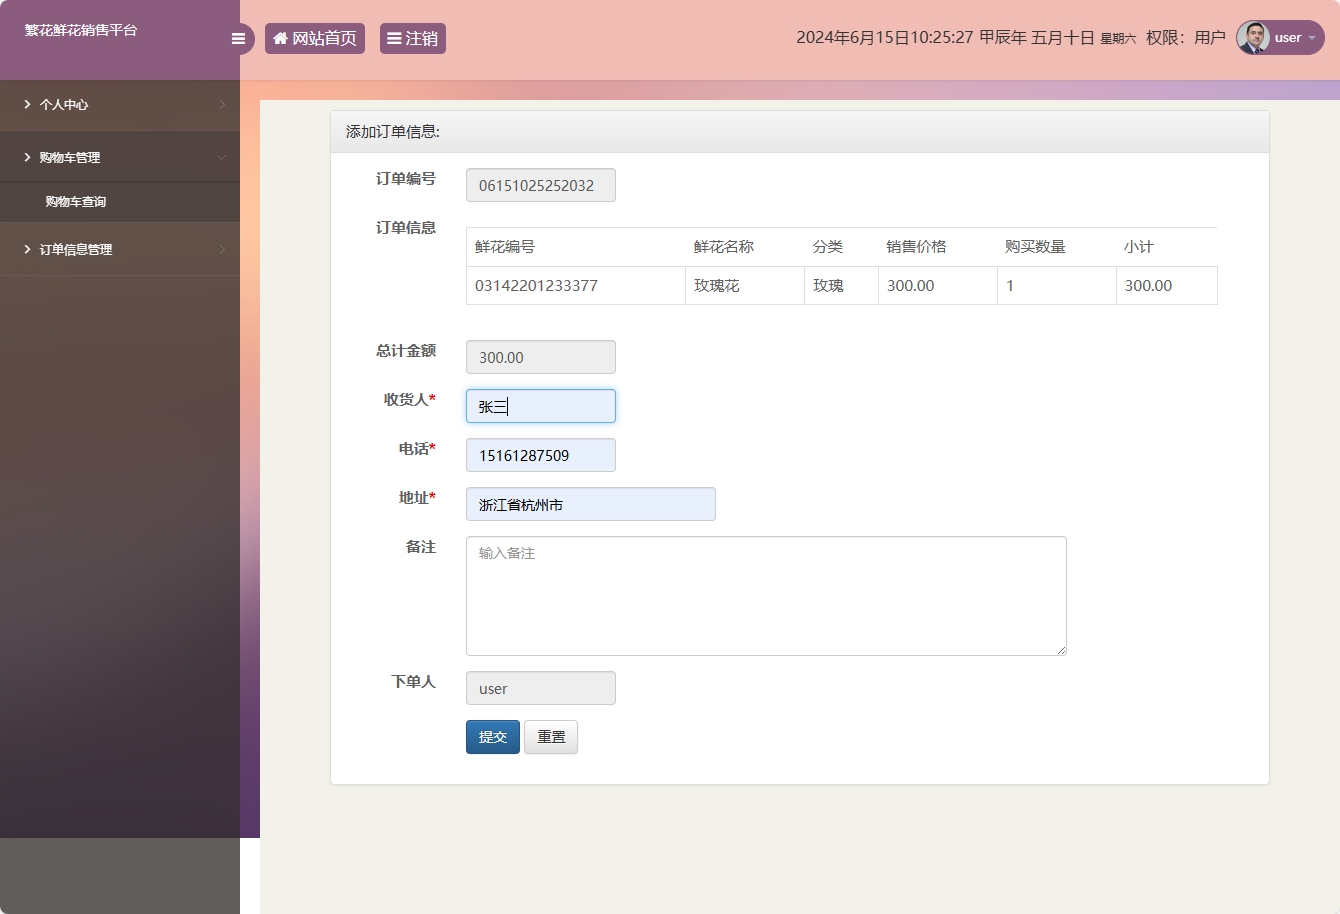Click the 繁花鲜花销售平台 site title
The height and width of the screenshot is (914, 1340).
(x=81, y=30)
